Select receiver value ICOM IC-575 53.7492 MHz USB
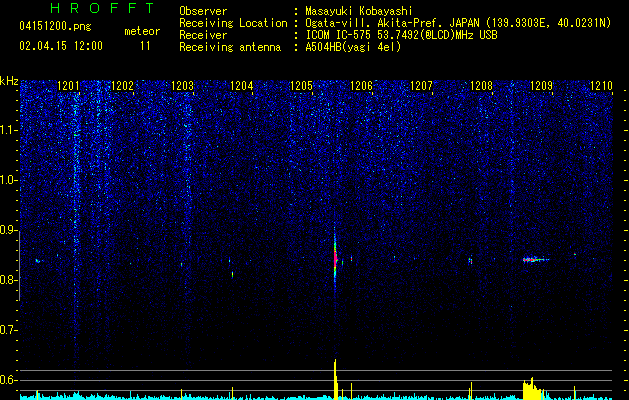Screen dimensions: 629x400 point(401,35)
